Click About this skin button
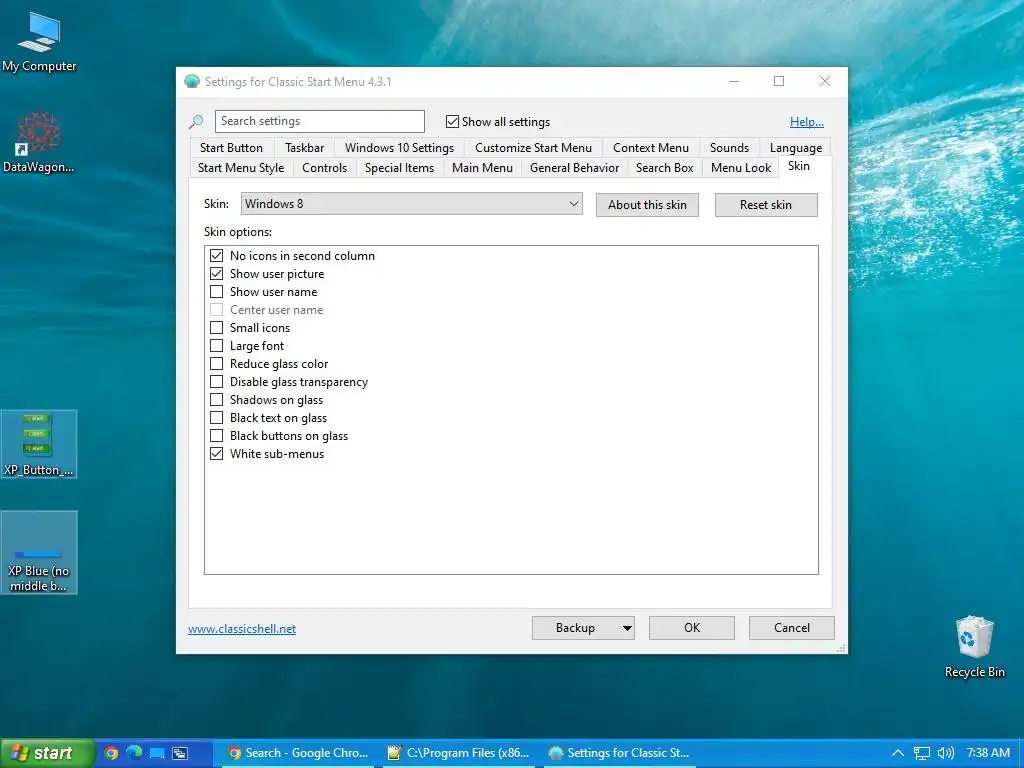1024x768 pixels. point(647,205)
